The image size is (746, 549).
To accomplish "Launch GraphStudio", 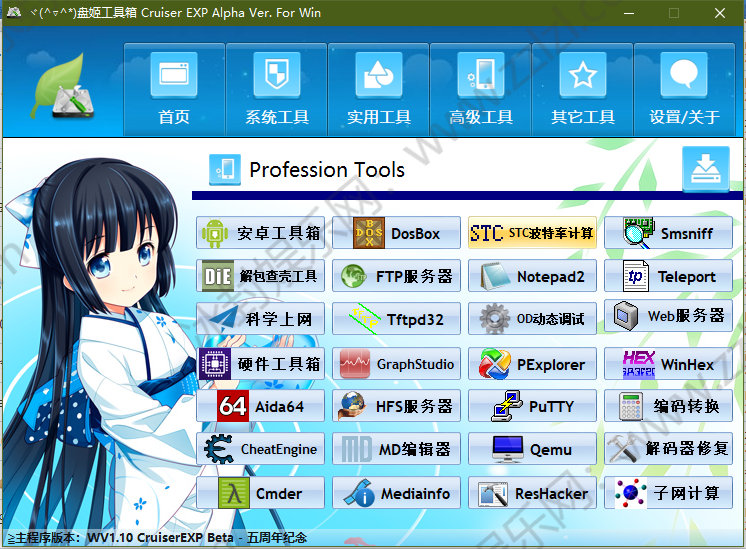I will tap(397, 363).
